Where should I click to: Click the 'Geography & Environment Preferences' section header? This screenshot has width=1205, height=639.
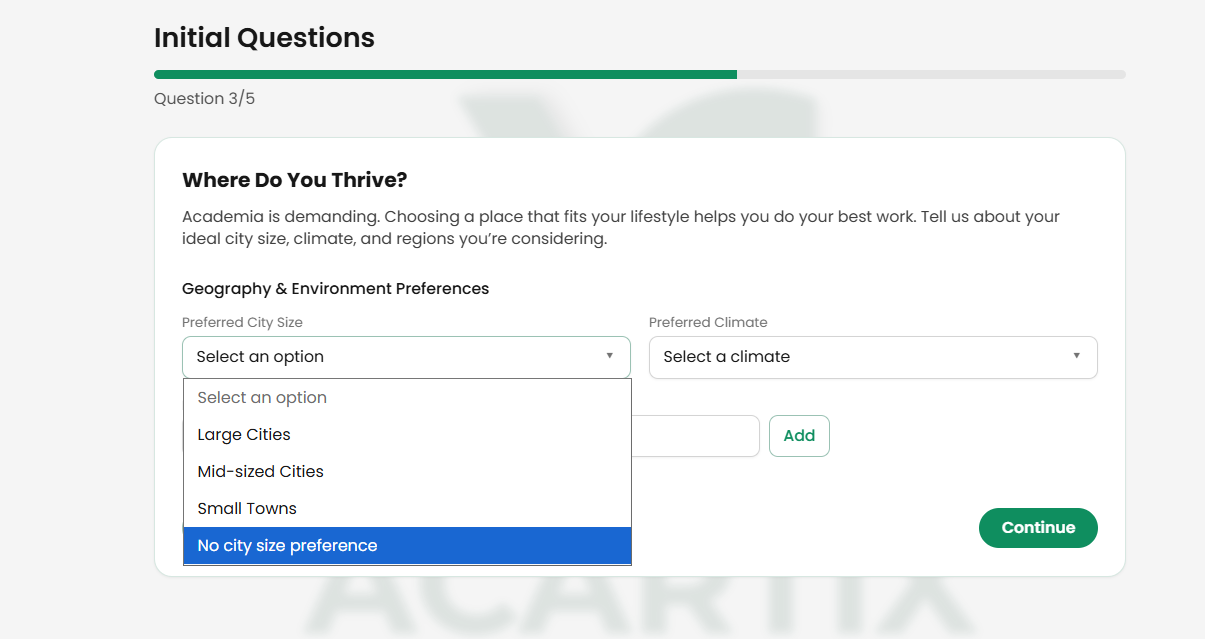[335, 288]
